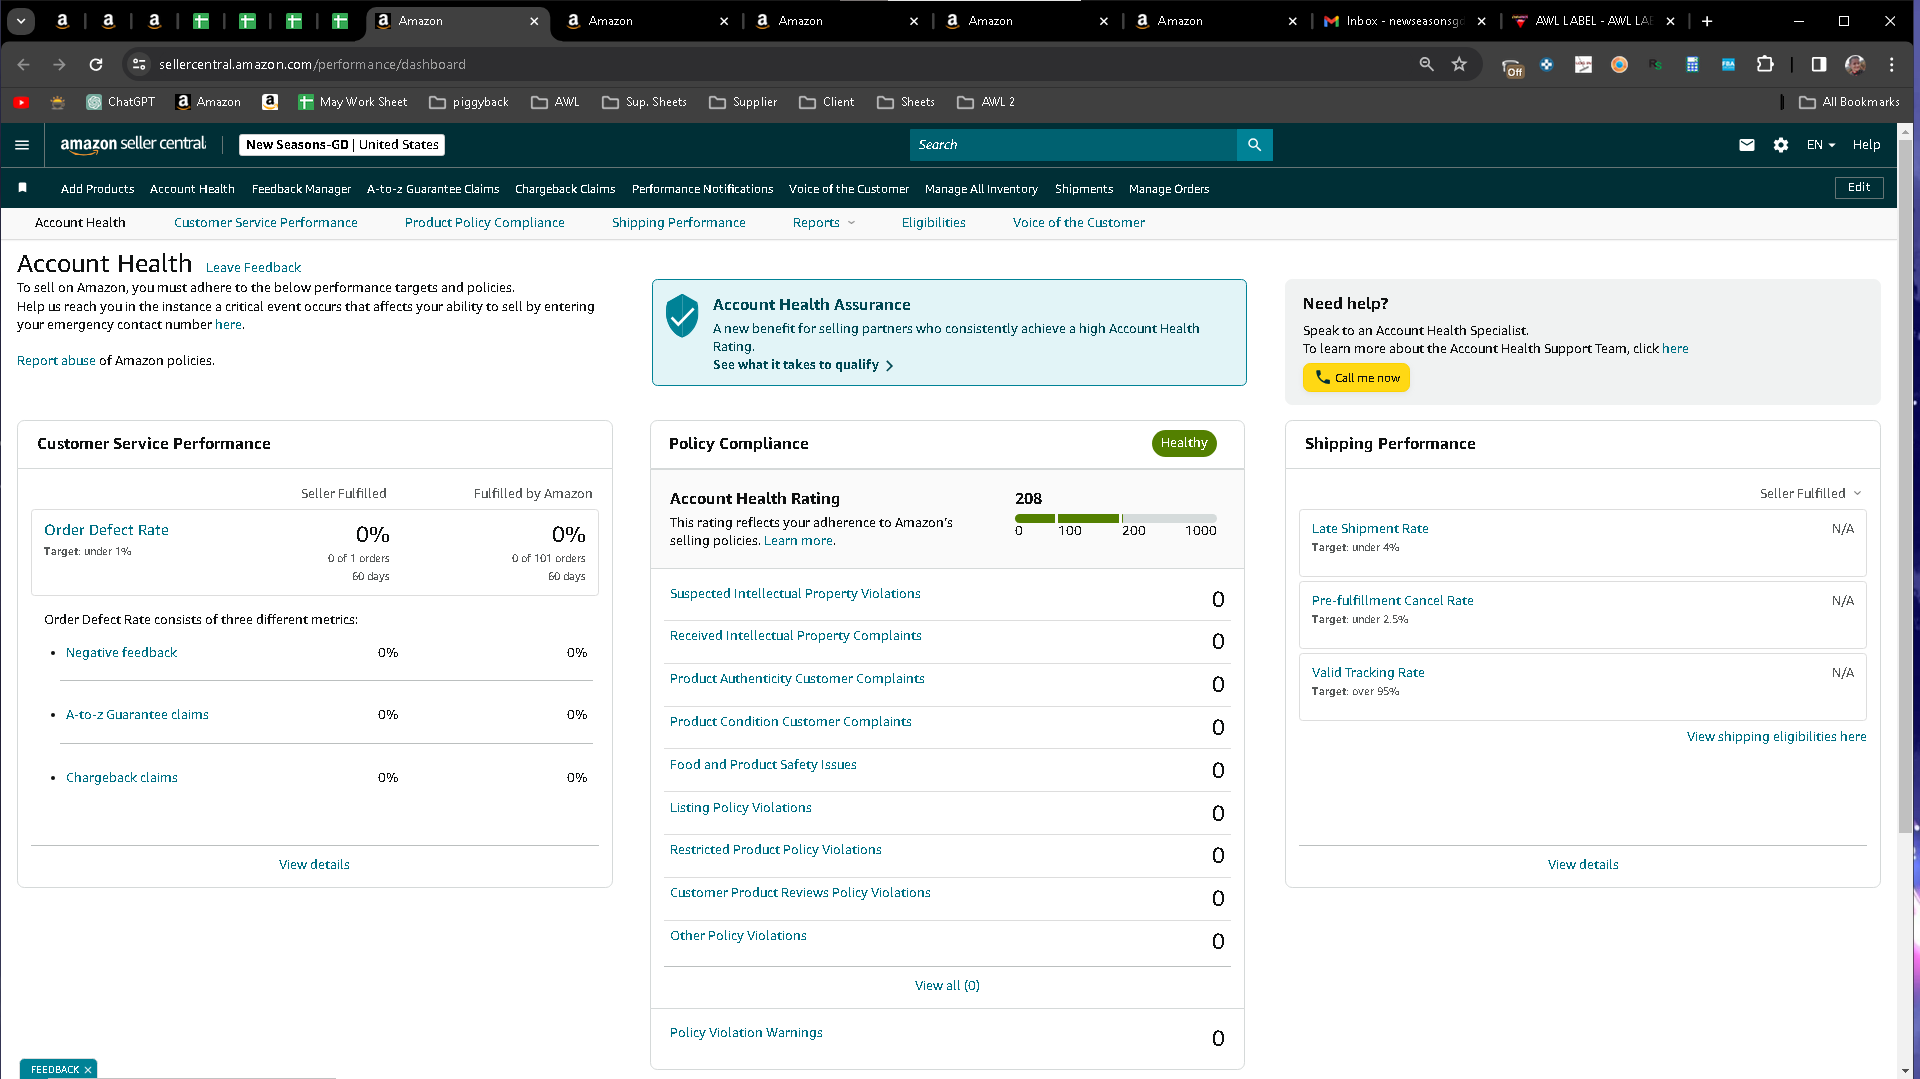
Task: Open the Negative feedback link
Action: pyautogui.click(x=121, y=653)
